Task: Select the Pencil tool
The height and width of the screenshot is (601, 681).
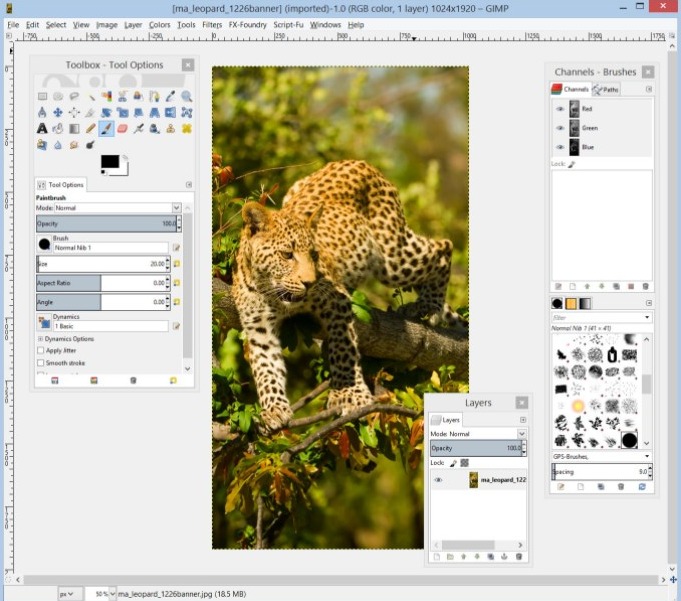Action: click(x=90, y=128)
